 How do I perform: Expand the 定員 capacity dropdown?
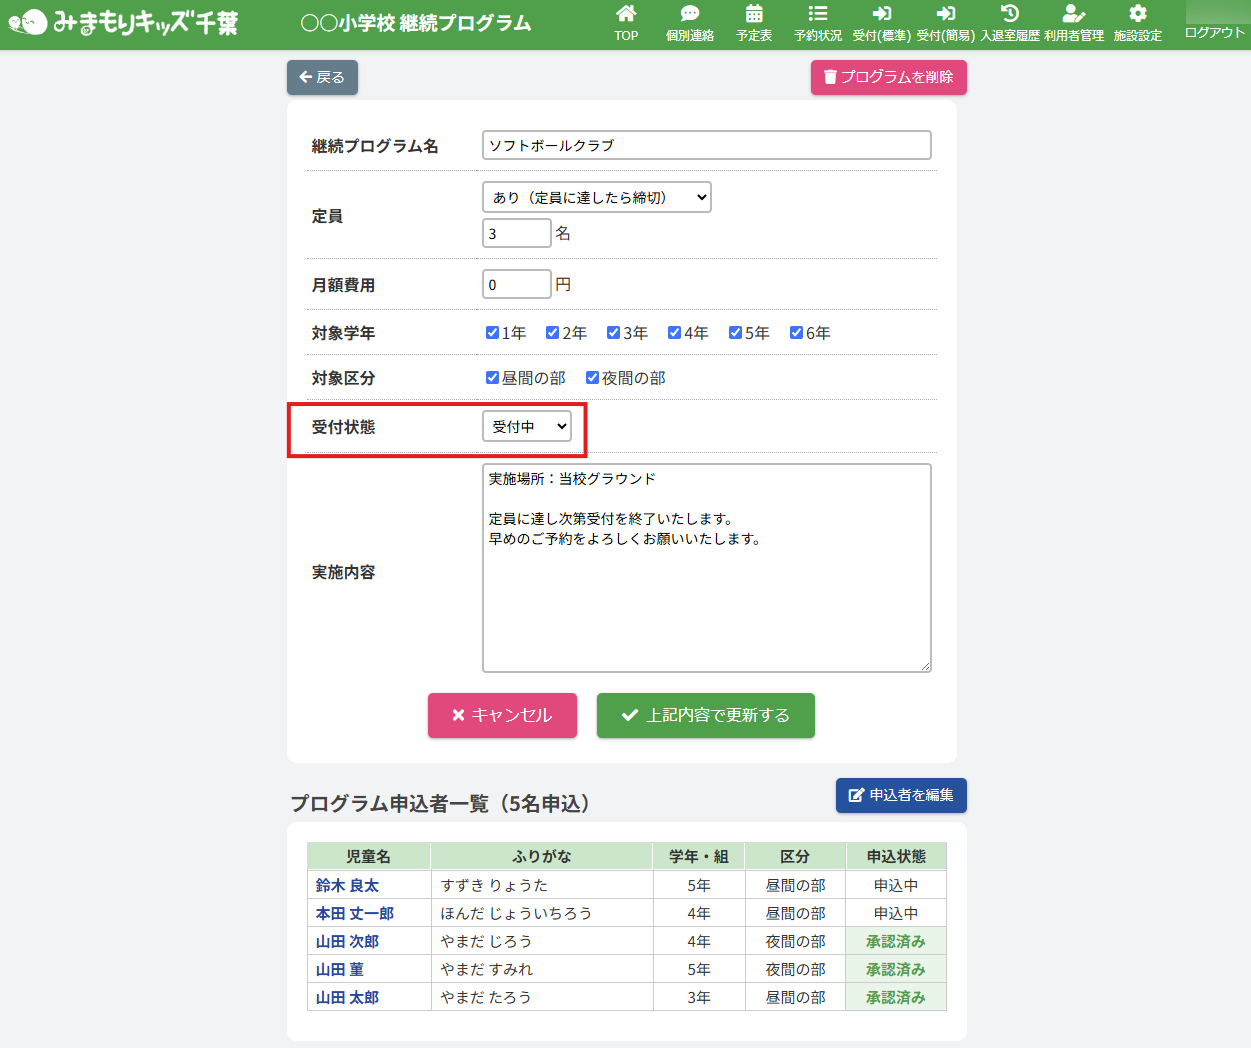tap(596, 197)
